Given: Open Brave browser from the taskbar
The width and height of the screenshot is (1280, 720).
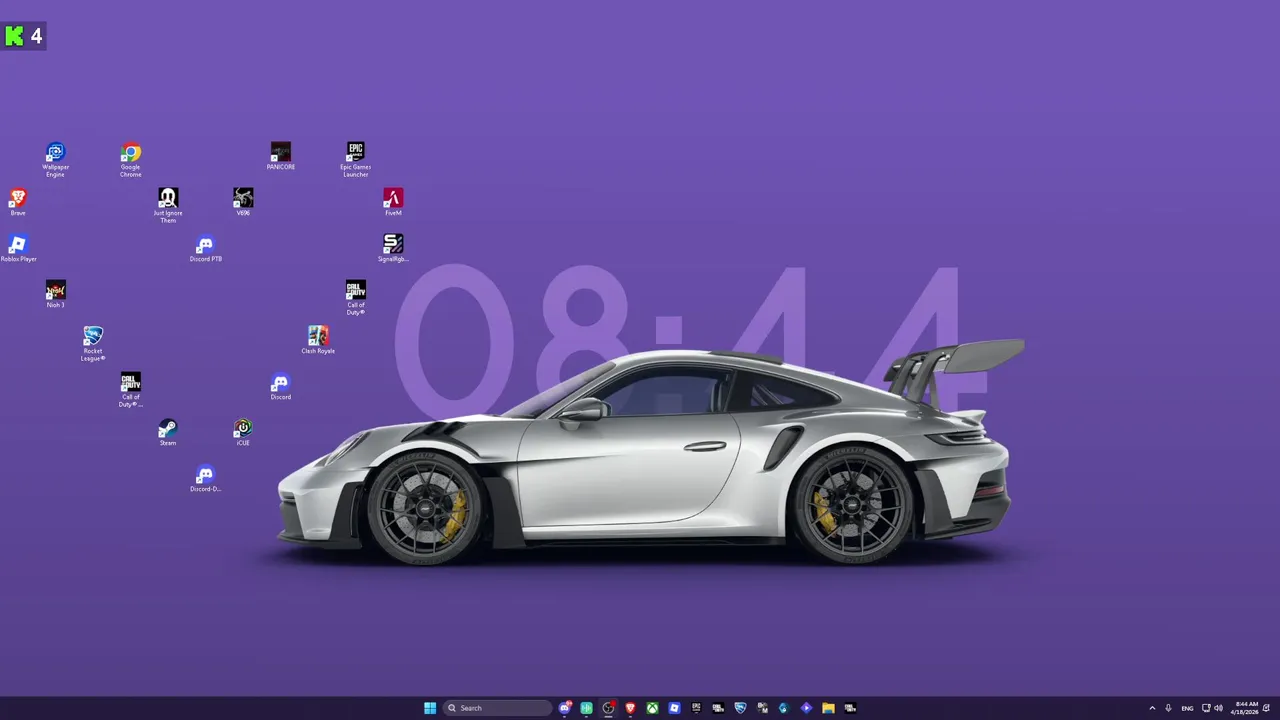Looking at the screenshot, I should [x=630, y=708].
